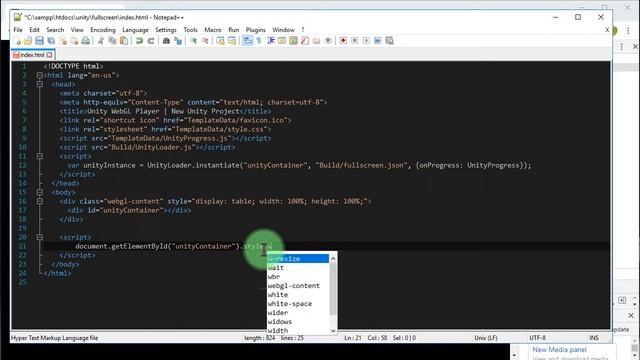The width and height of the screenshot is (640, 360).
Task: Open the Macro menu
Action: pos(213,30)
